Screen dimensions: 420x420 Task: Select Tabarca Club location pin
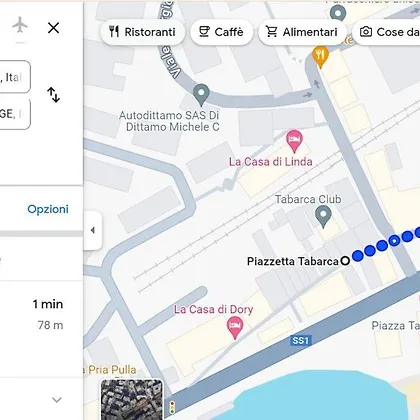323,216
